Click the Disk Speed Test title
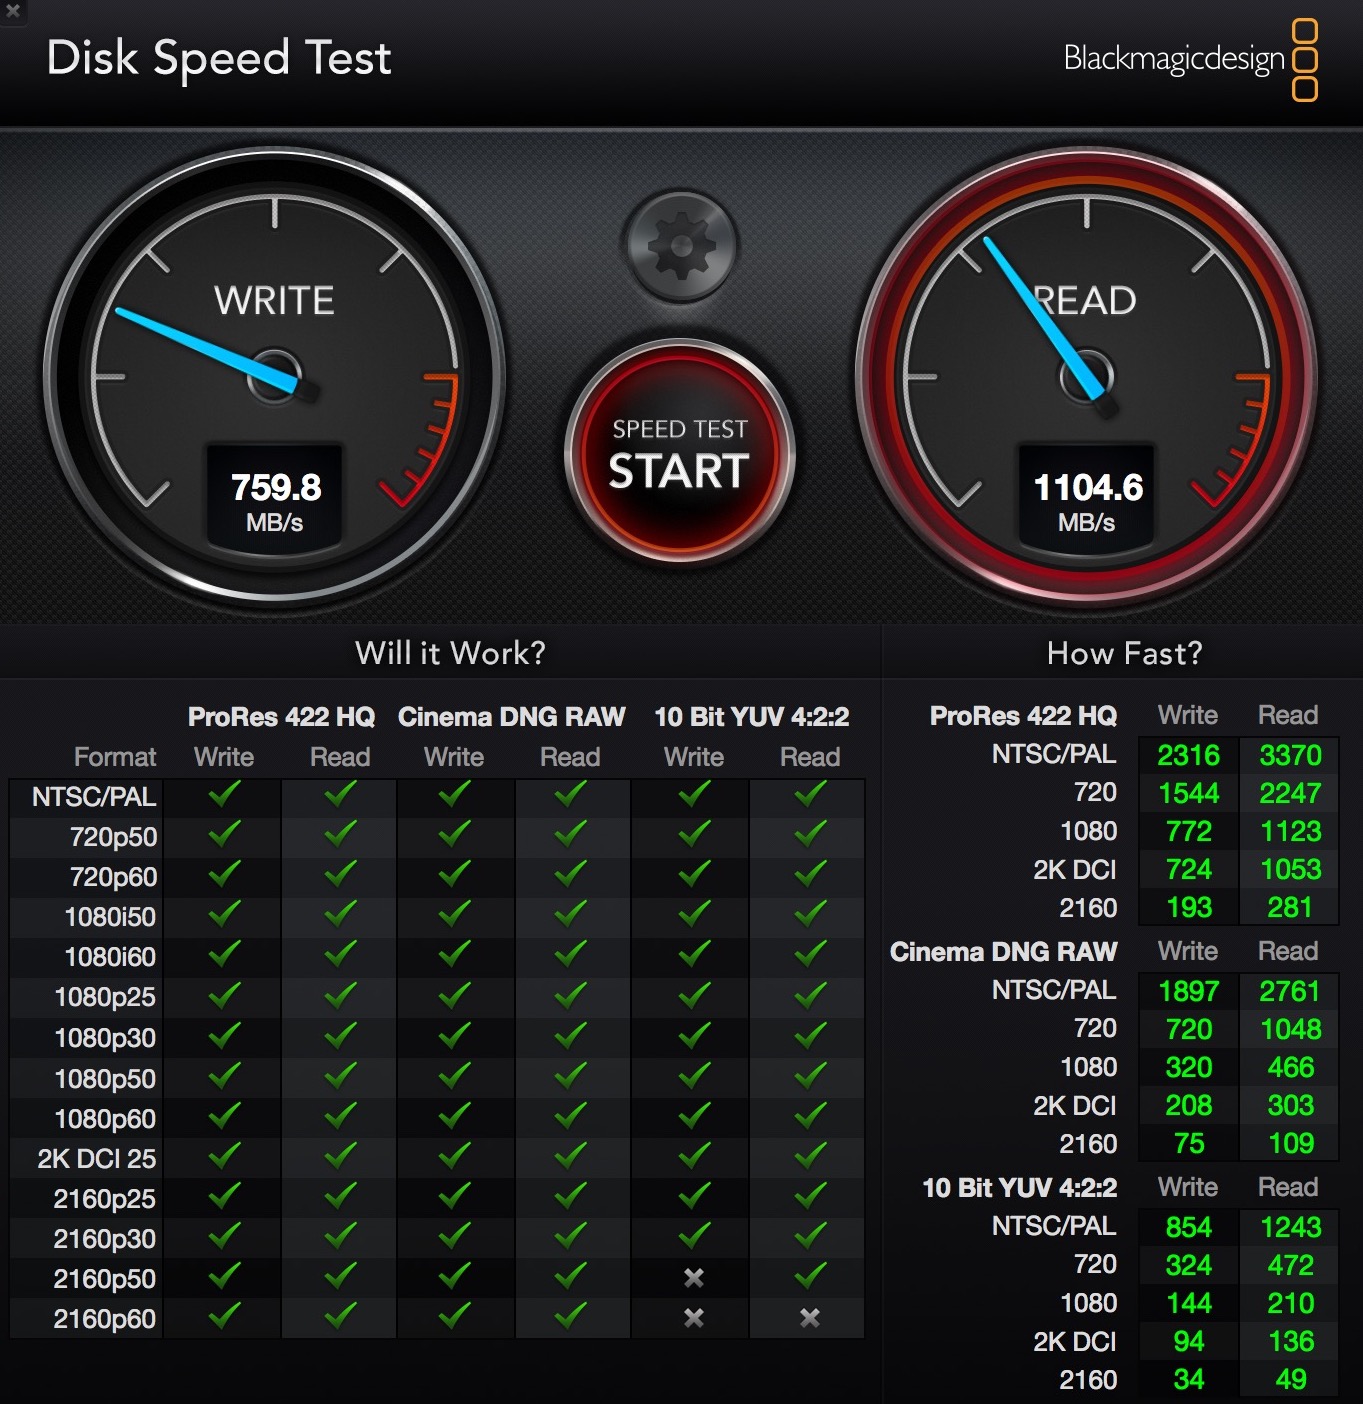 click(219, 59)
